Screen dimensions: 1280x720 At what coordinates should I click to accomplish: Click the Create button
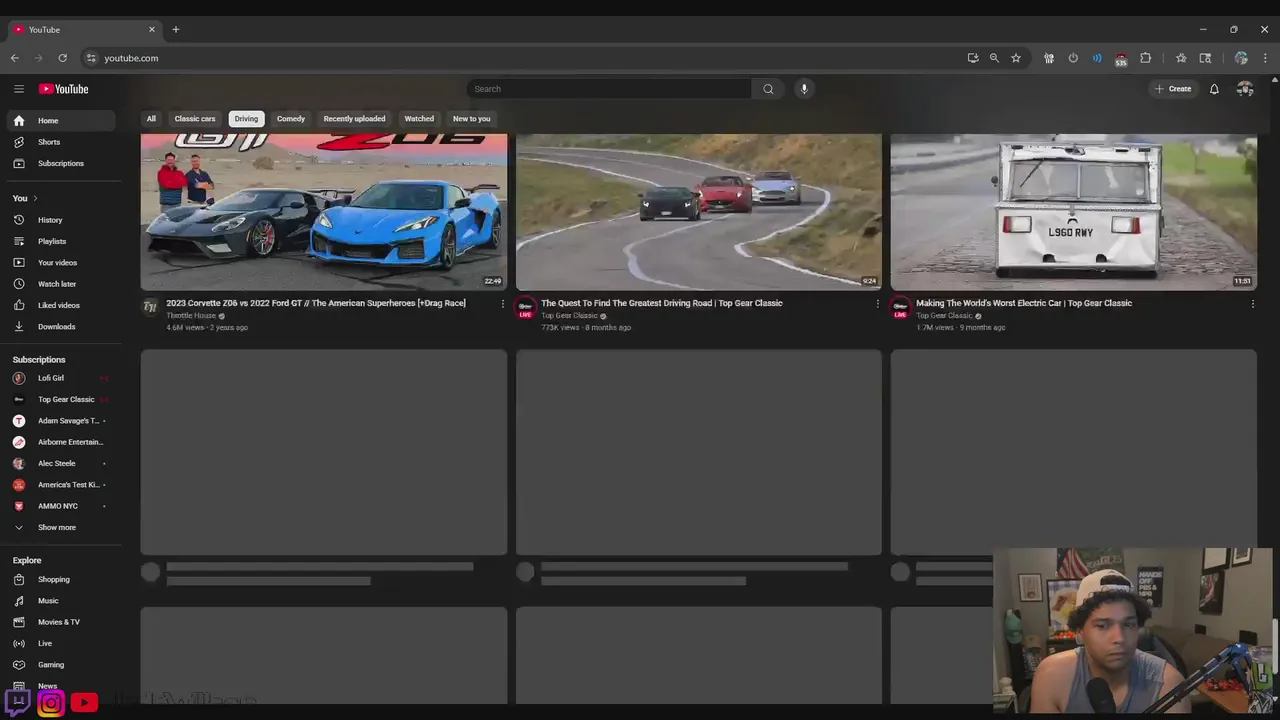pyautogui.click(x=1173, y=89)
